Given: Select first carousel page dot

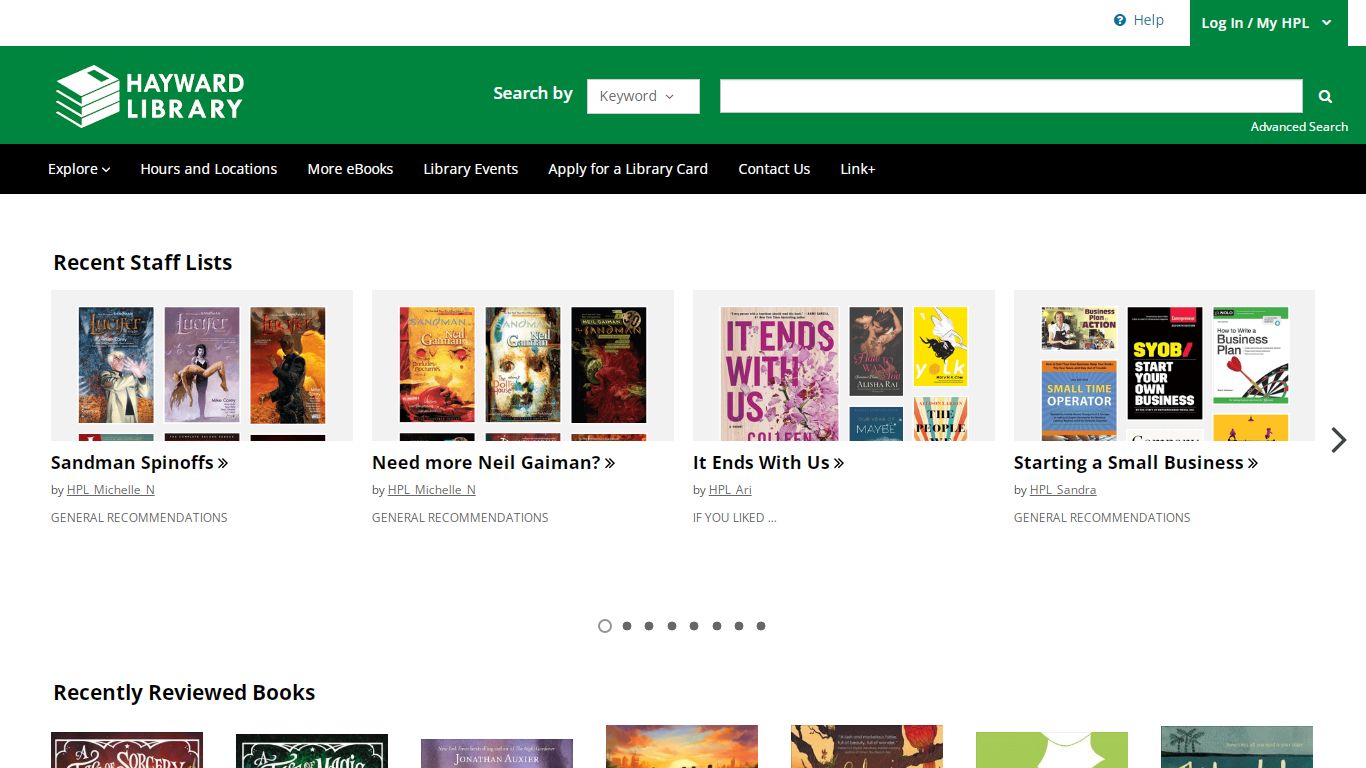Looking at the screenshot, I should coord(605,626).
